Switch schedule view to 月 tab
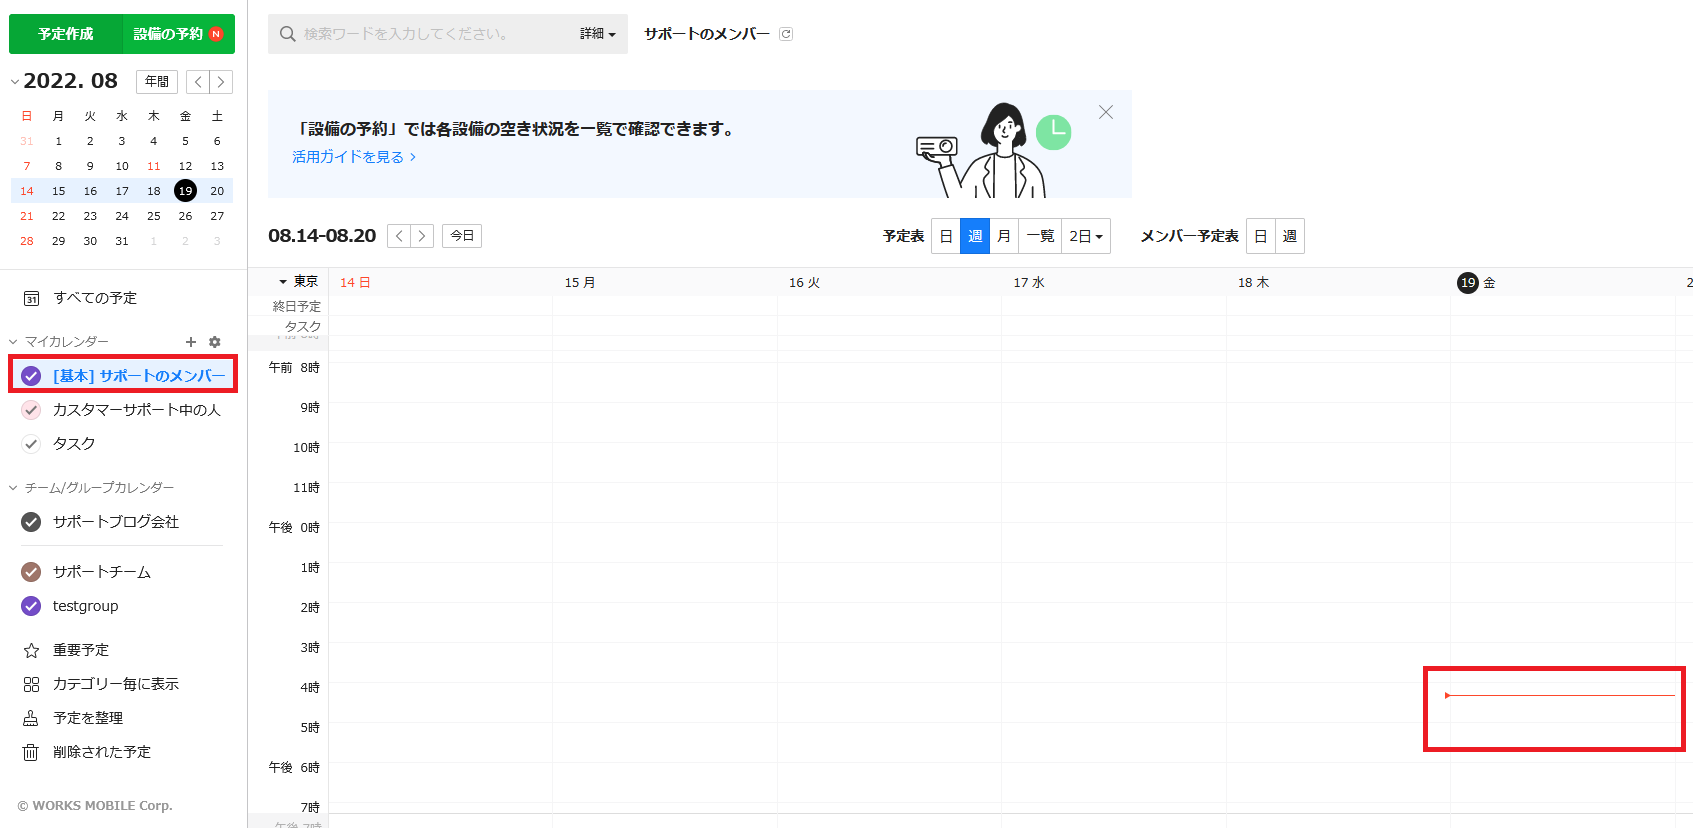 click(x=1003, y=236)
